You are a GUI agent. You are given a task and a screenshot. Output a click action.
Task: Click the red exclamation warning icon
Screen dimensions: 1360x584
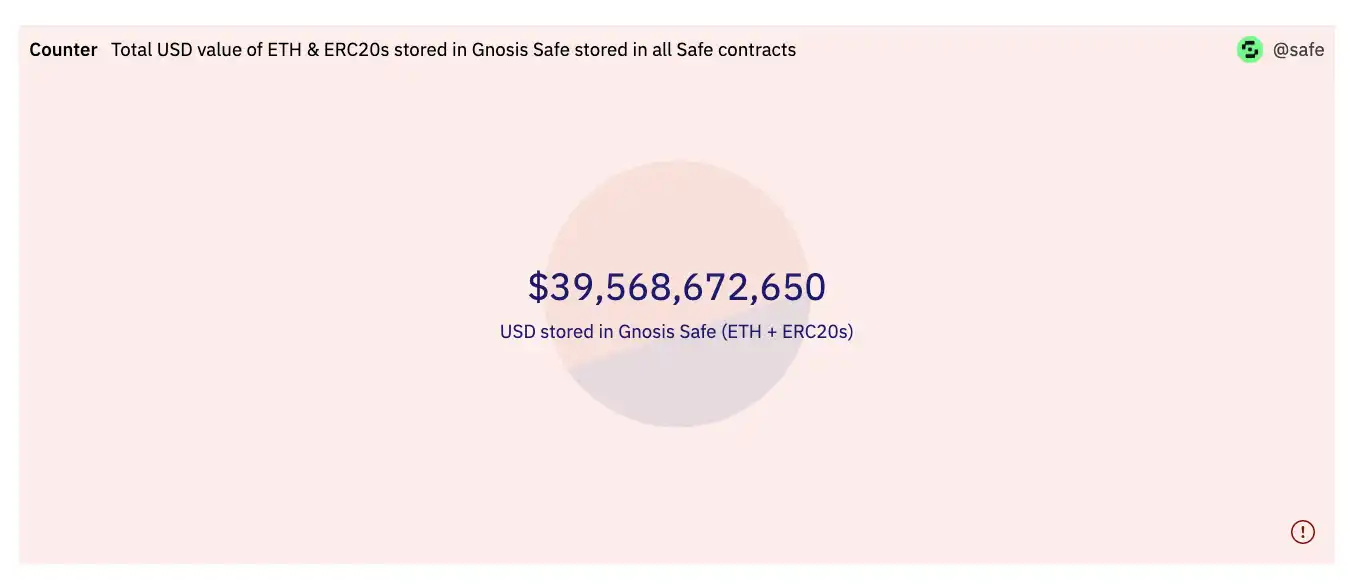pyautogui.click(x=1302, y=532)
